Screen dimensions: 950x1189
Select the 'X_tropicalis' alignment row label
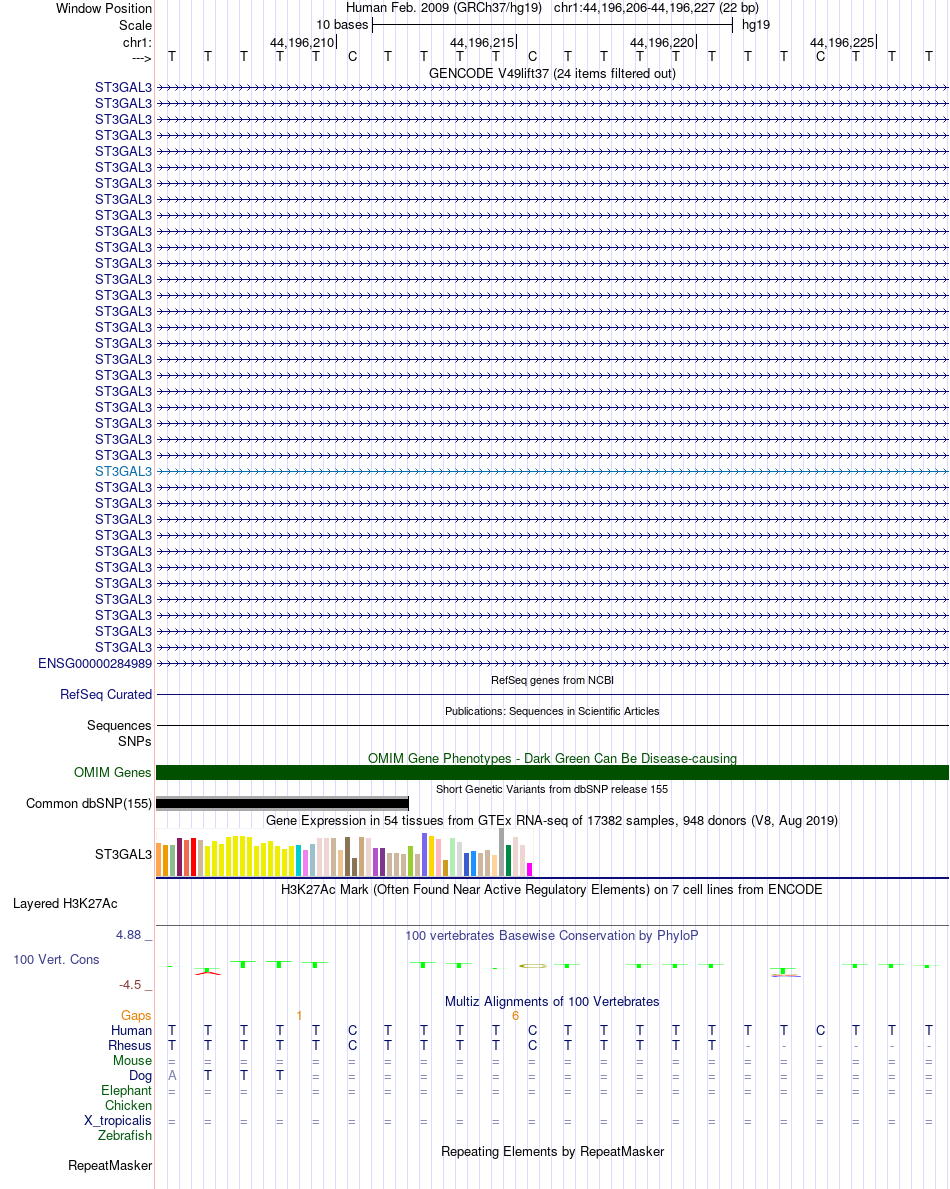pos(118,1121)
